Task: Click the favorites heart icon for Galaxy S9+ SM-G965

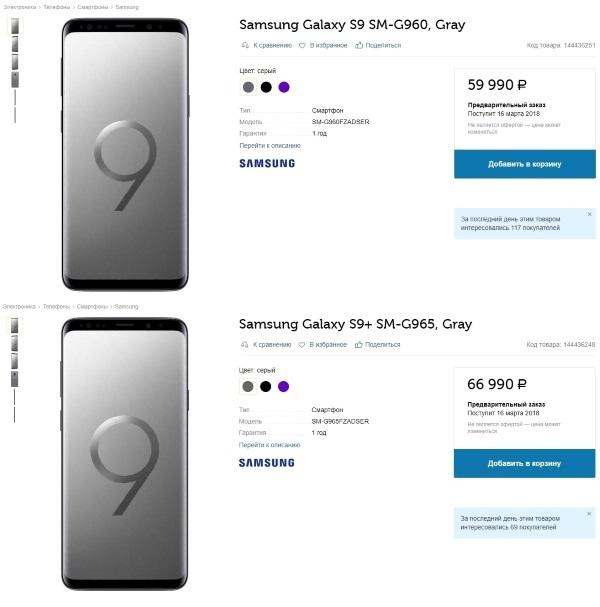Action: (x=302, y=345)
